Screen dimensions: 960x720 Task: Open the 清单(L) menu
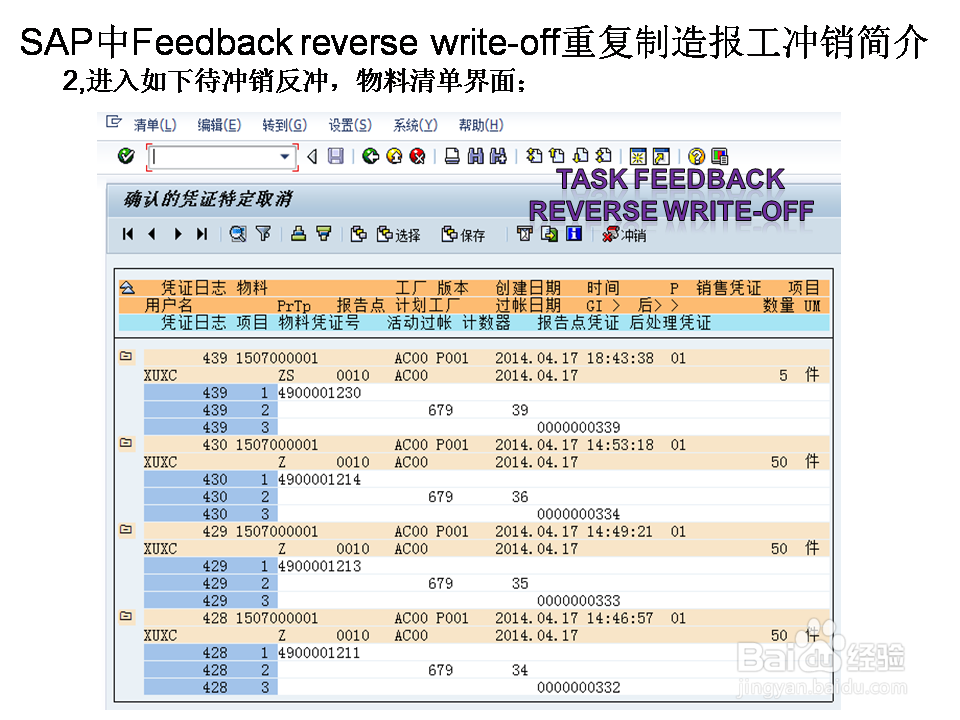click(x=155, y=125)
